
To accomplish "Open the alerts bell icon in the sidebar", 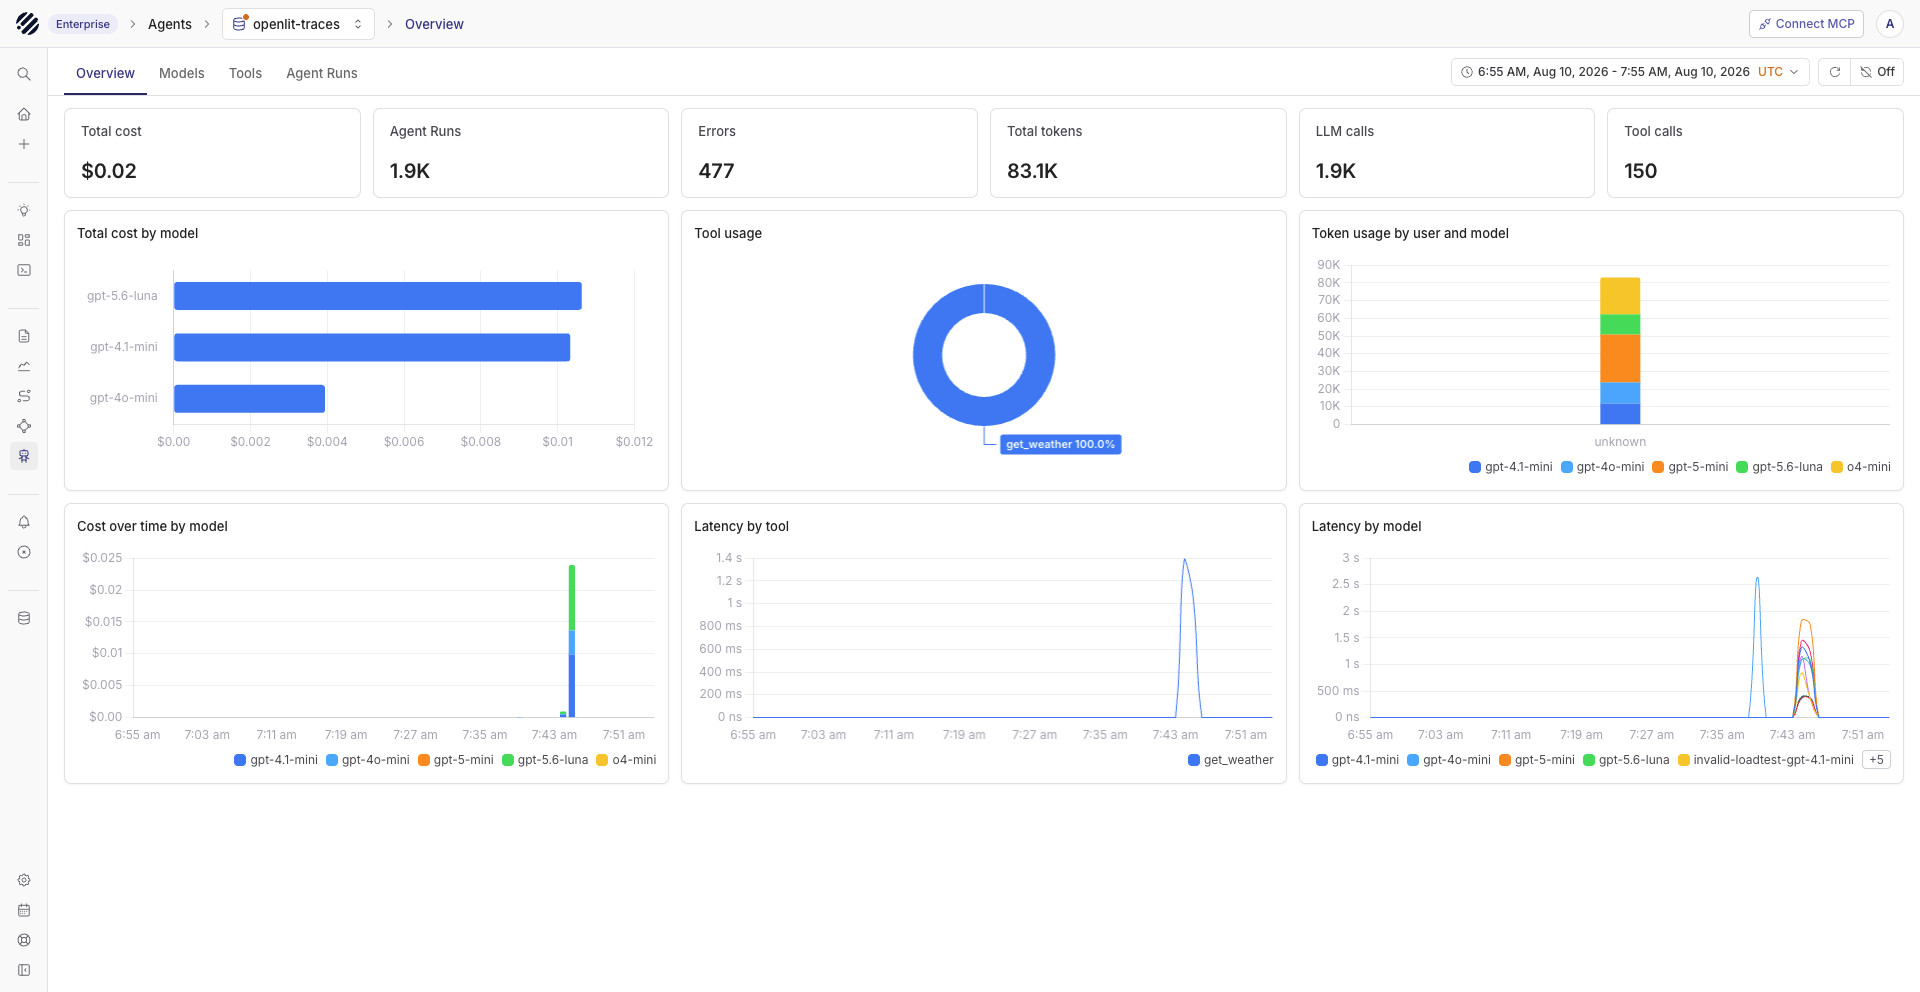I will pyautogui.click(x=24, y=522).
